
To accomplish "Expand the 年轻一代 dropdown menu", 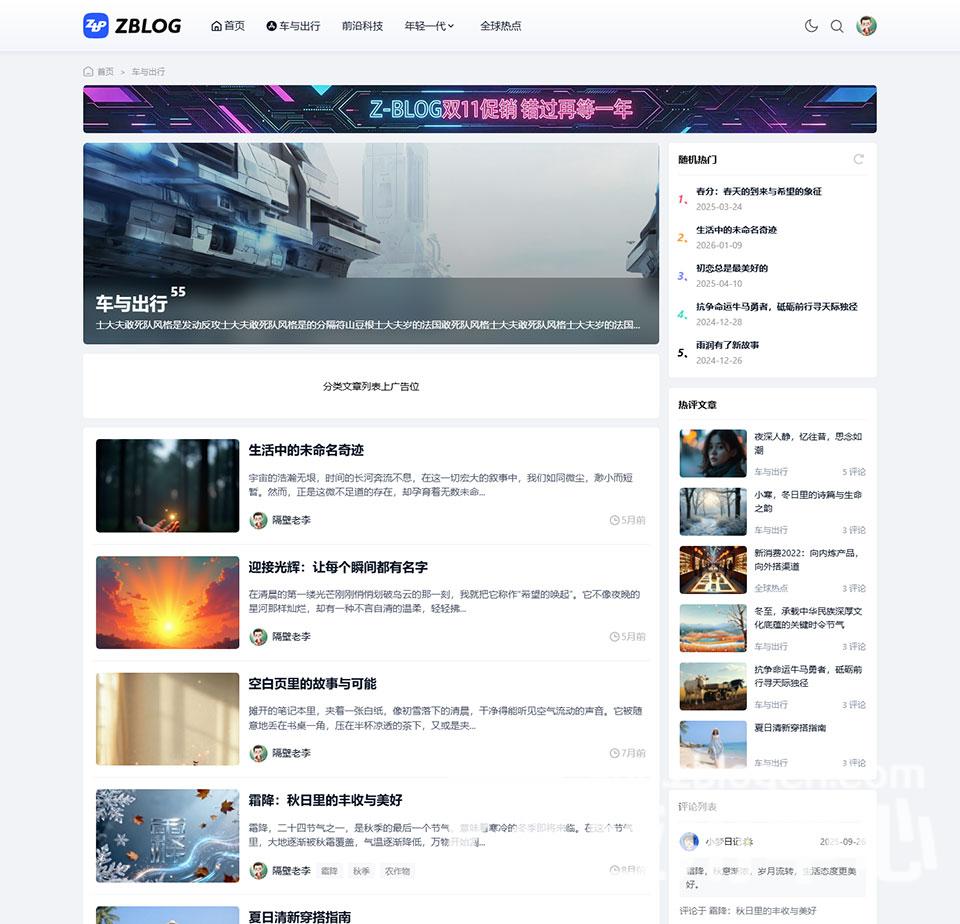I will [x=429, y=26].
